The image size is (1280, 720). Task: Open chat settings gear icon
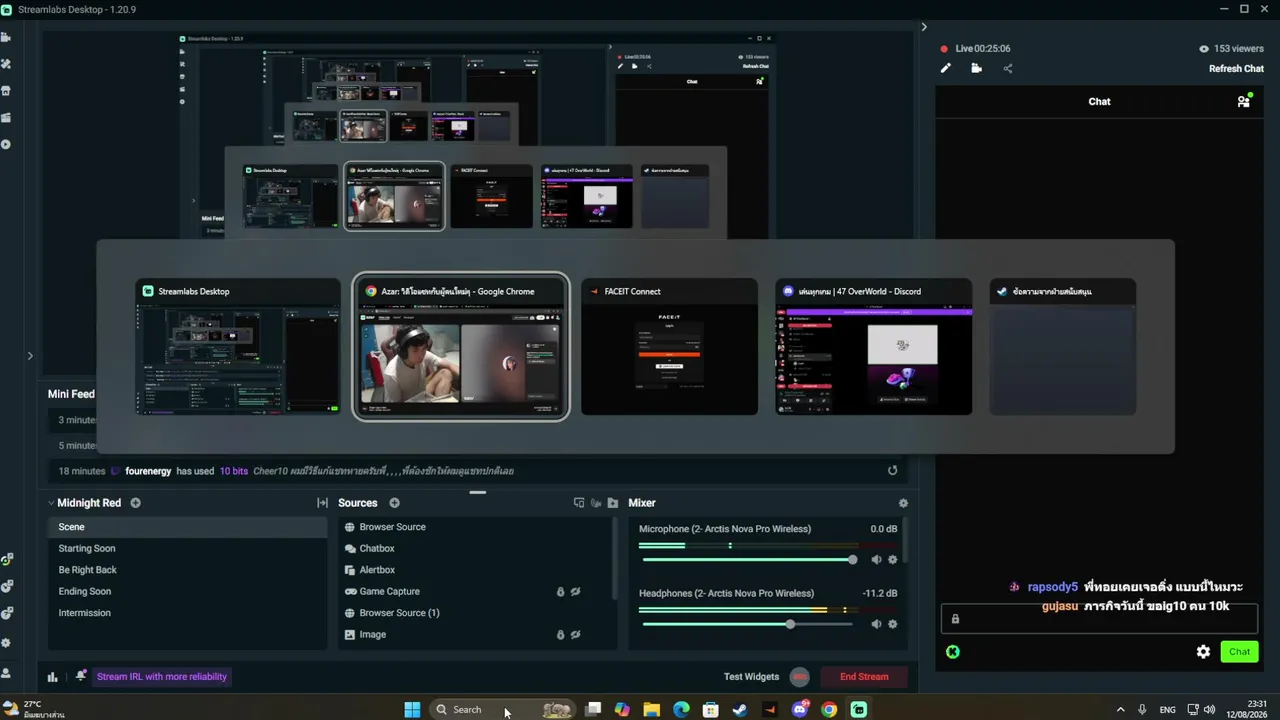(x=1203, y=652)
